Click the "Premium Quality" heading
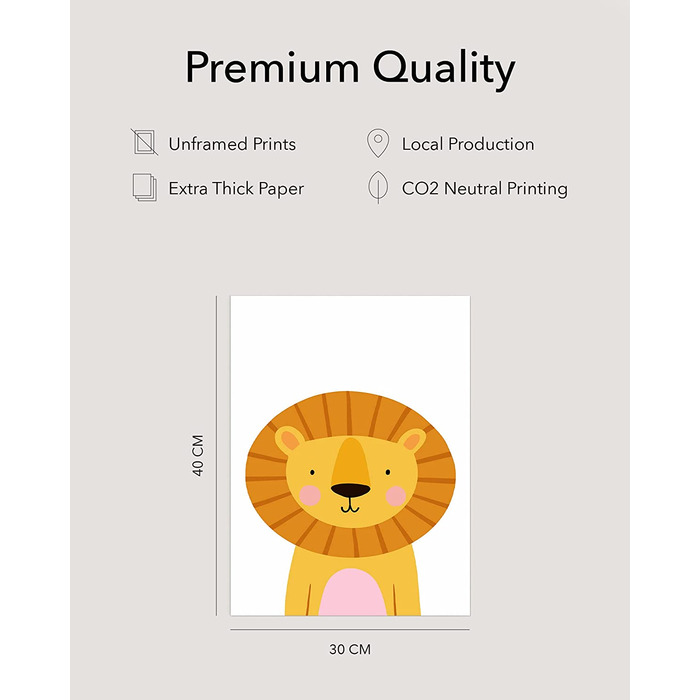The height and width of the screenshot is (700, 700). [x=350, y=68]
